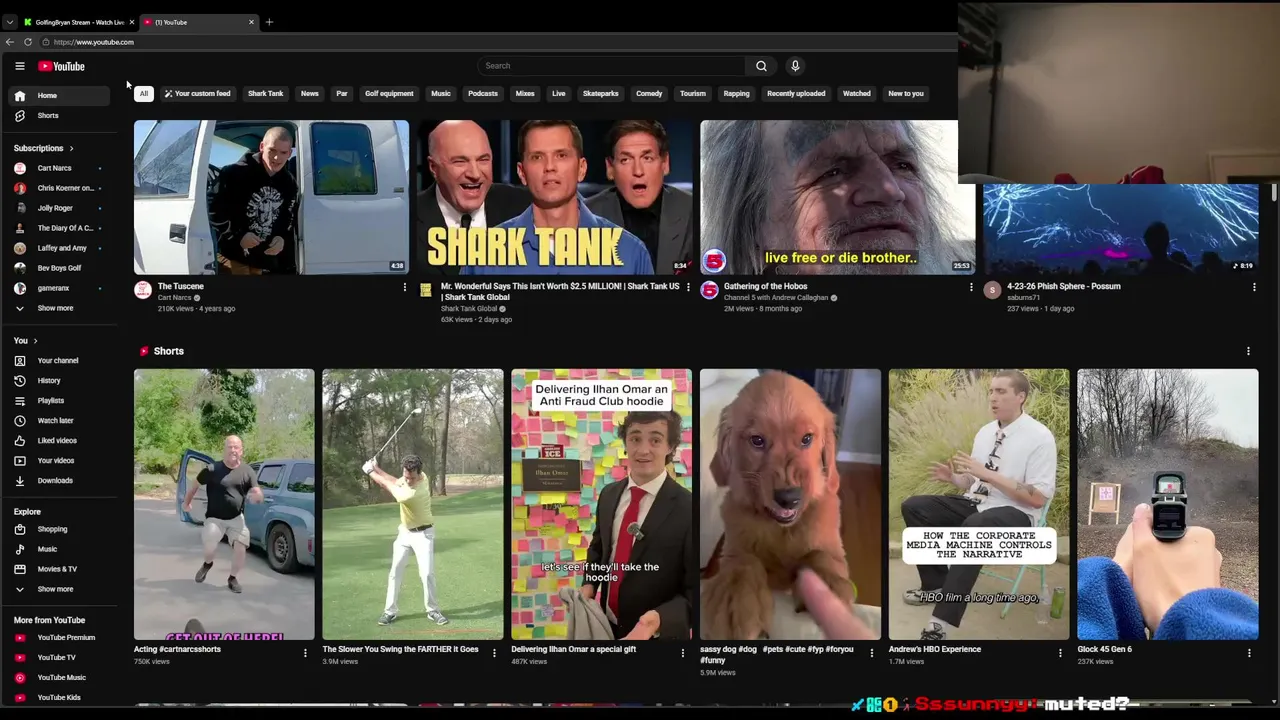Select the News chip
1280x720 pixels.
pyautogui.click(x=310, y=94)
